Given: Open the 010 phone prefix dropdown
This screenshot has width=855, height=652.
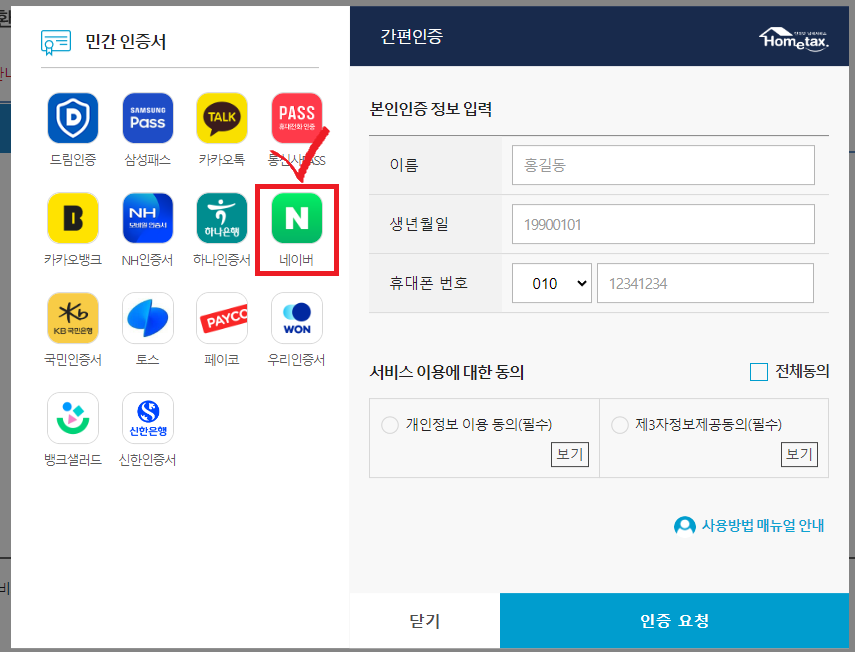Looking at the screenshot, I should [551, 283].
